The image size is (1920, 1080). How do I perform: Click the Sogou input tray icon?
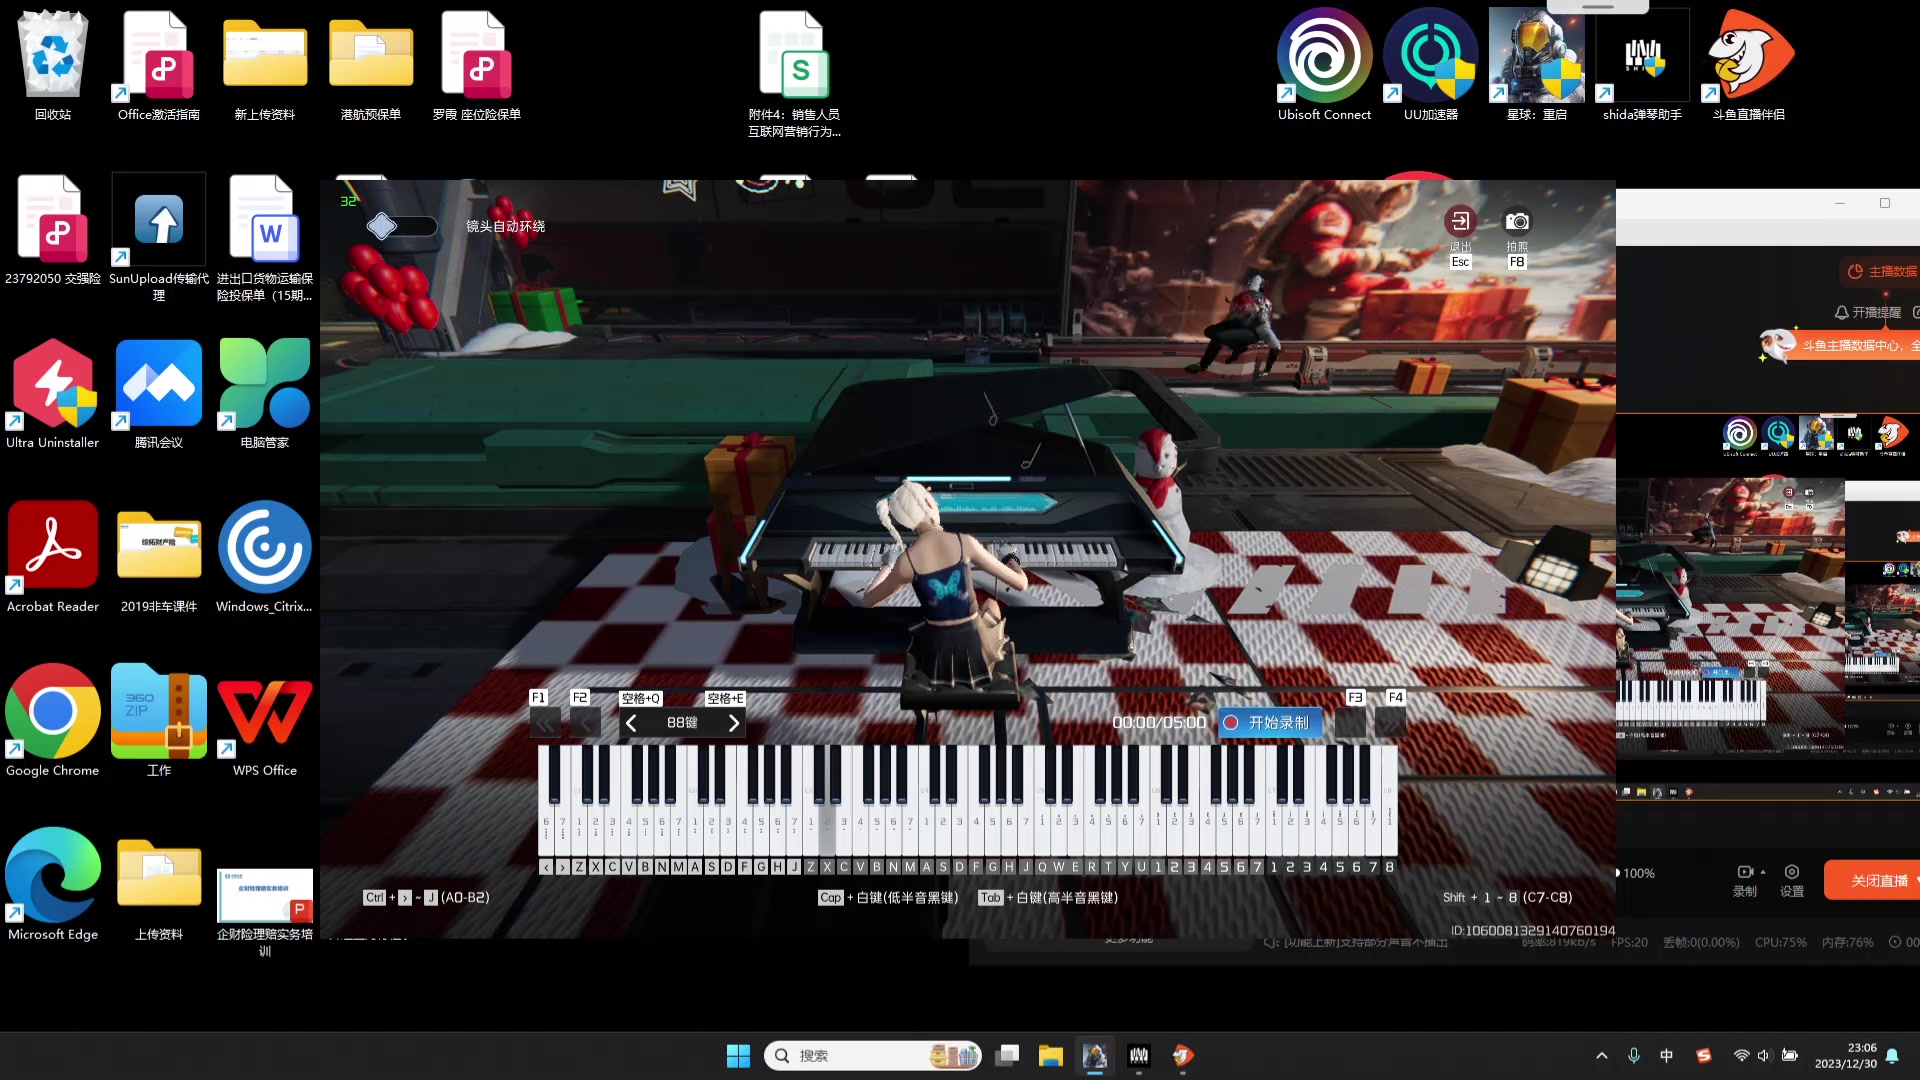[1704, 1056]
